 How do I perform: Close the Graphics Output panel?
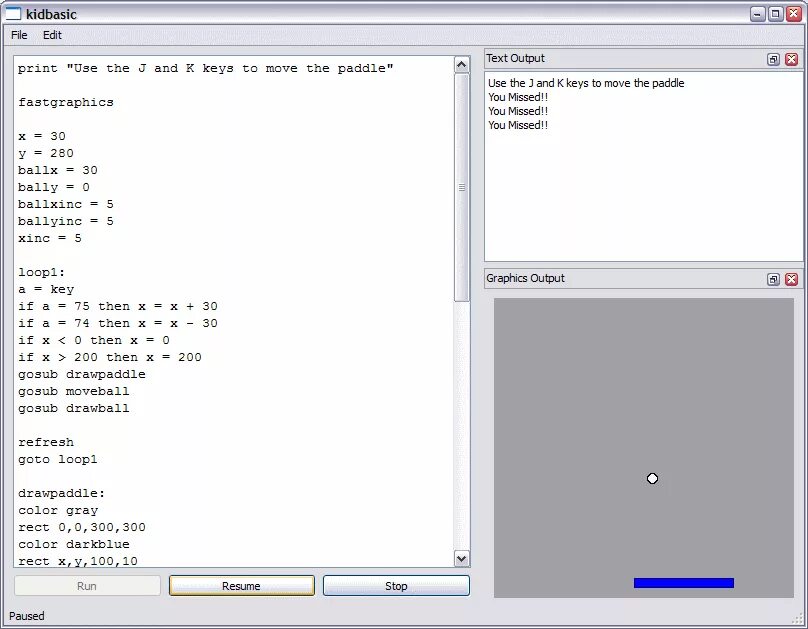tap(792, 279)
